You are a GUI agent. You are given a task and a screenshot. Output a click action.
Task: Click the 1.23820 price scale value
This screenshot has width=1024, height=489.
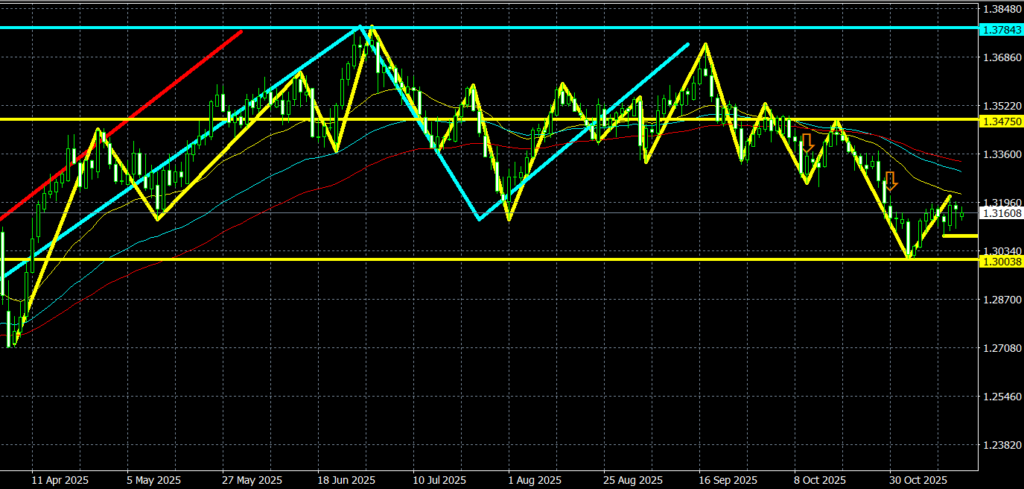point(1002,445)
